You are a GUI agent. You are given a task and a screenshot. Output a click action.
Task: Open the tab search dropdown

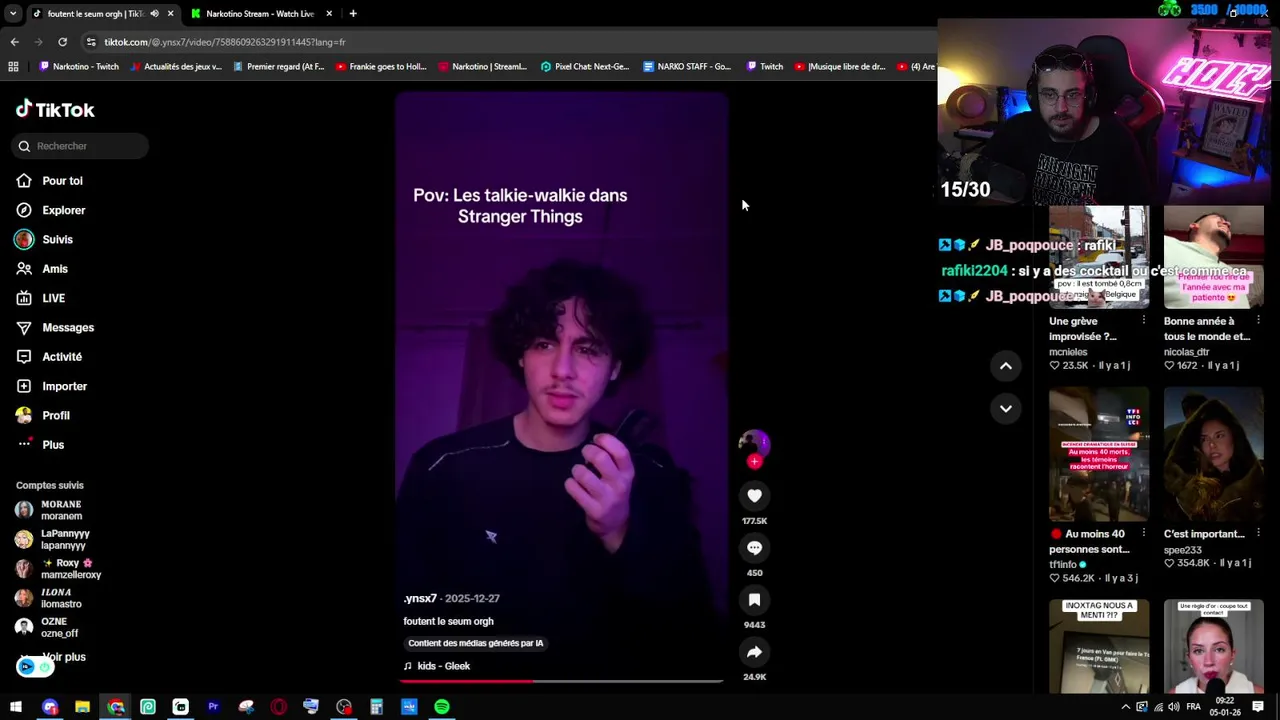pyautogui.click(x=12, y=14)
